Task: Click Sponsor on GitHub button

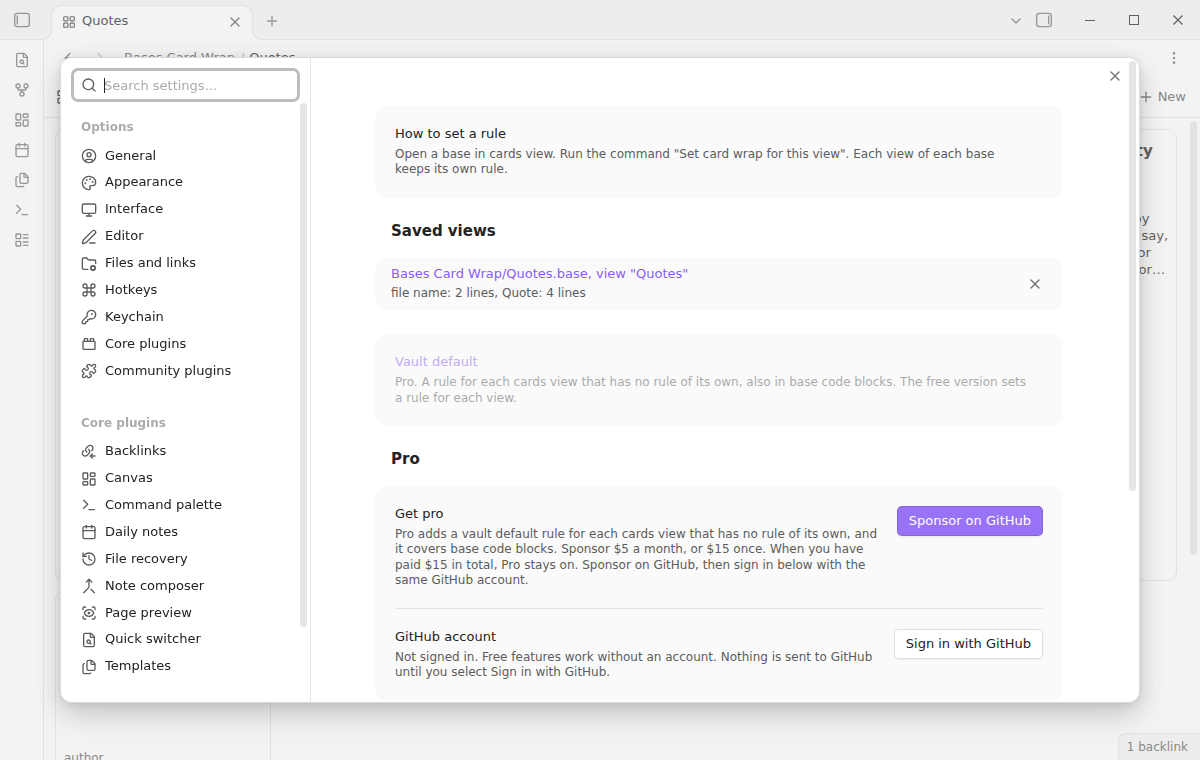Action: [x=970, y=521]
